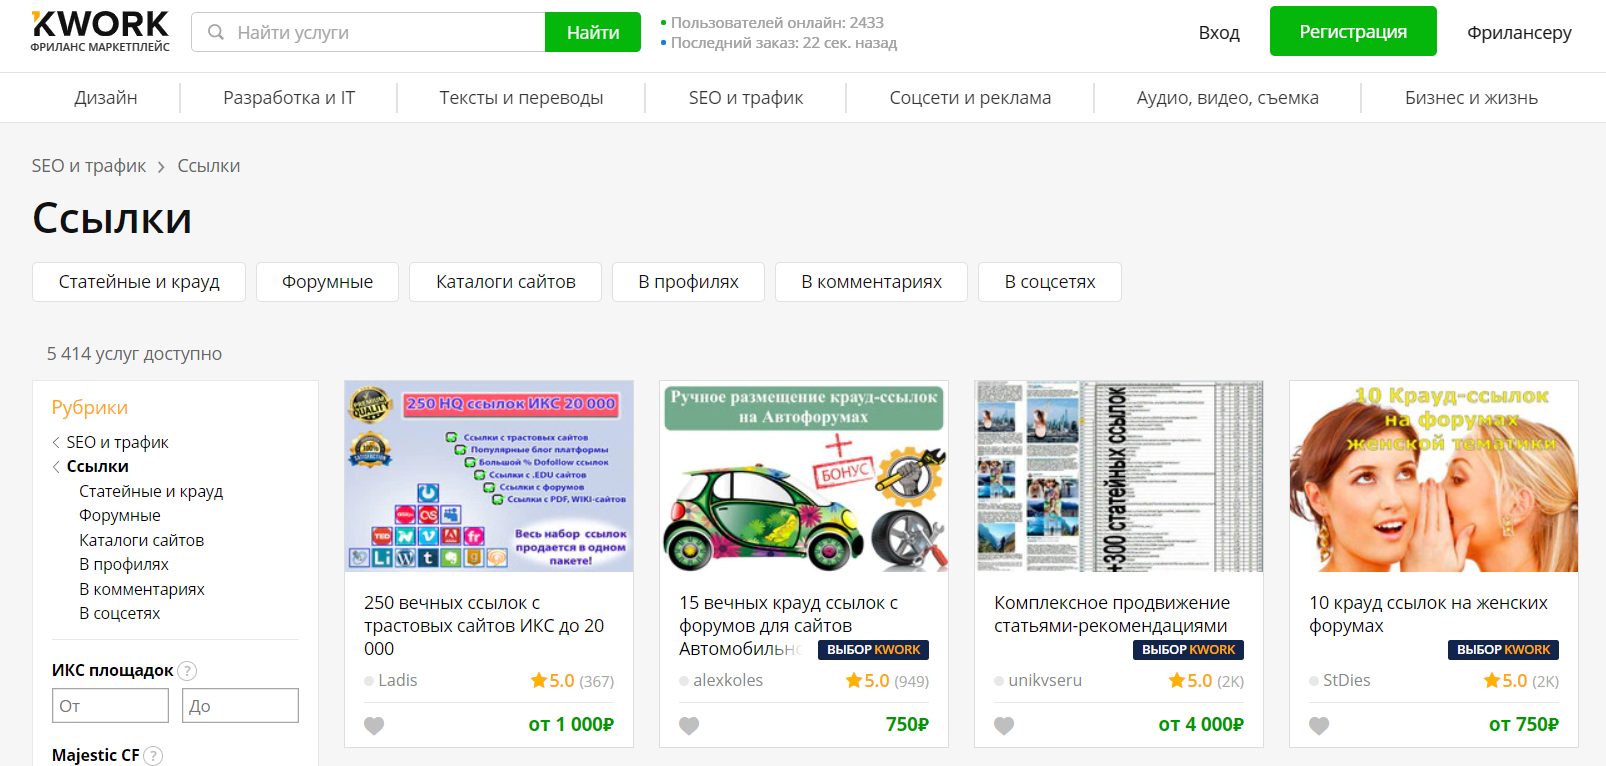The image size is (1606, 766).
Task: Click ВЫБОР KWORK badge on alexkoles card
Action: click(873, 650)
